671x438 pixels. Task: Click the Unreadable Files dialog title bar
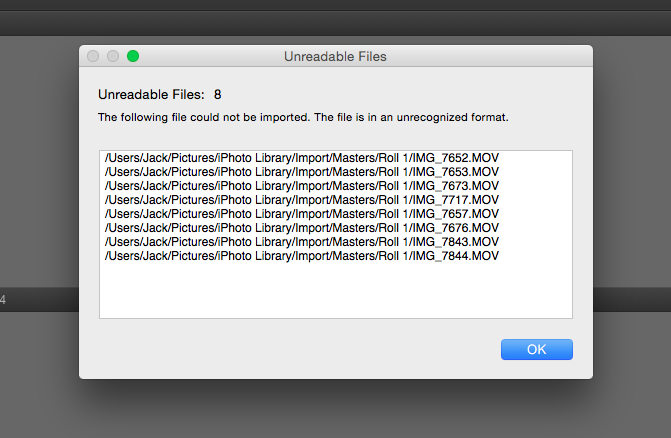coord(335,57)
